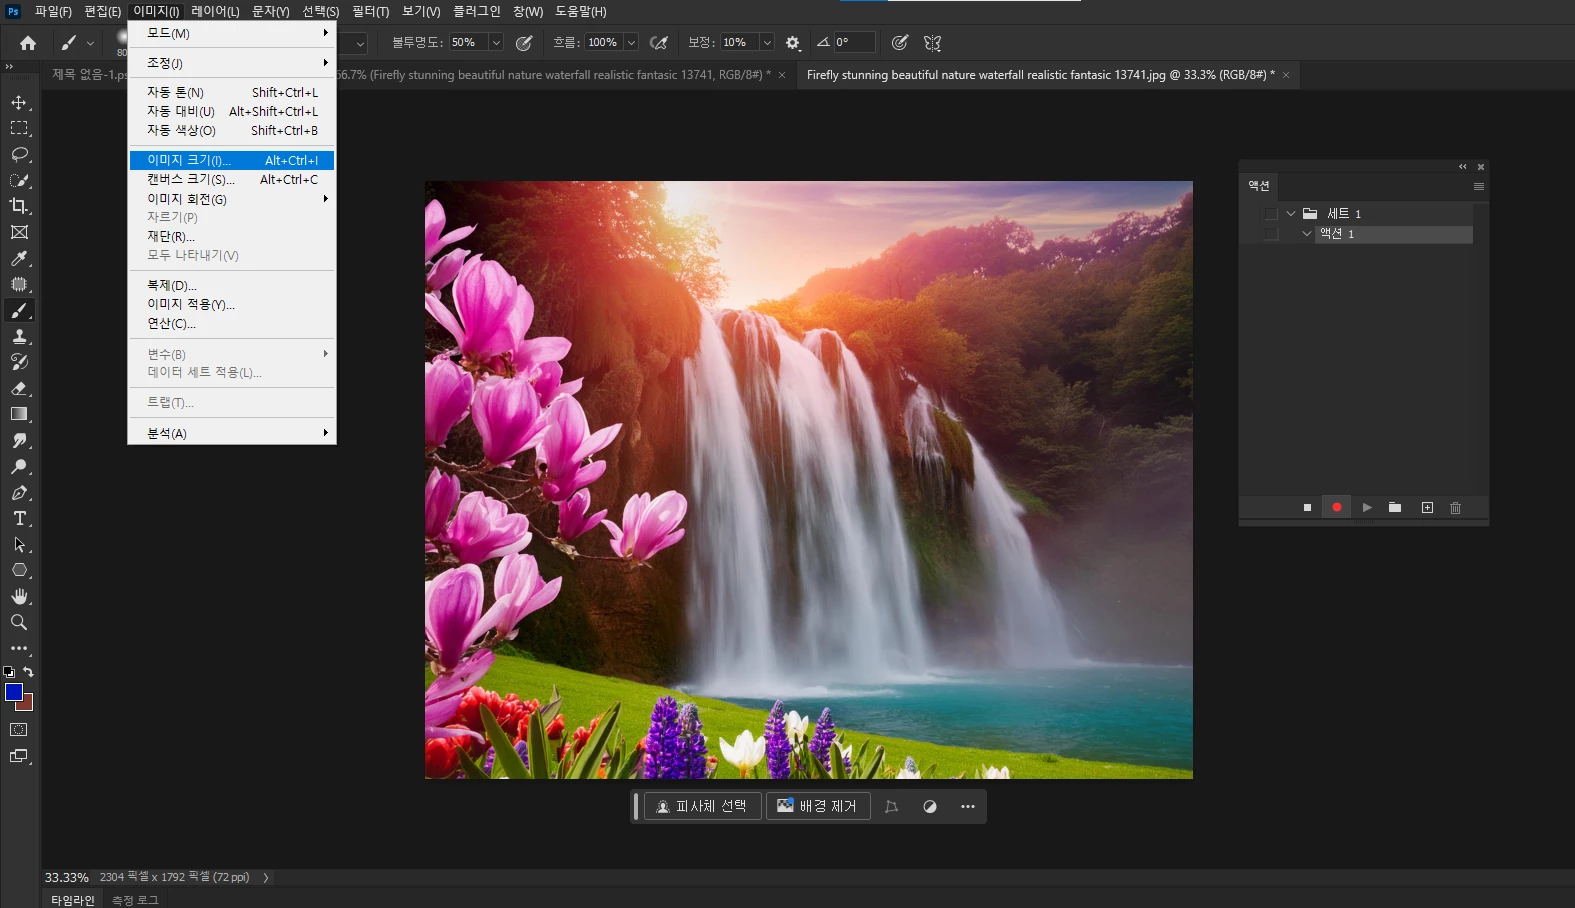Select the Lasso tool

[x=19, y=154]
